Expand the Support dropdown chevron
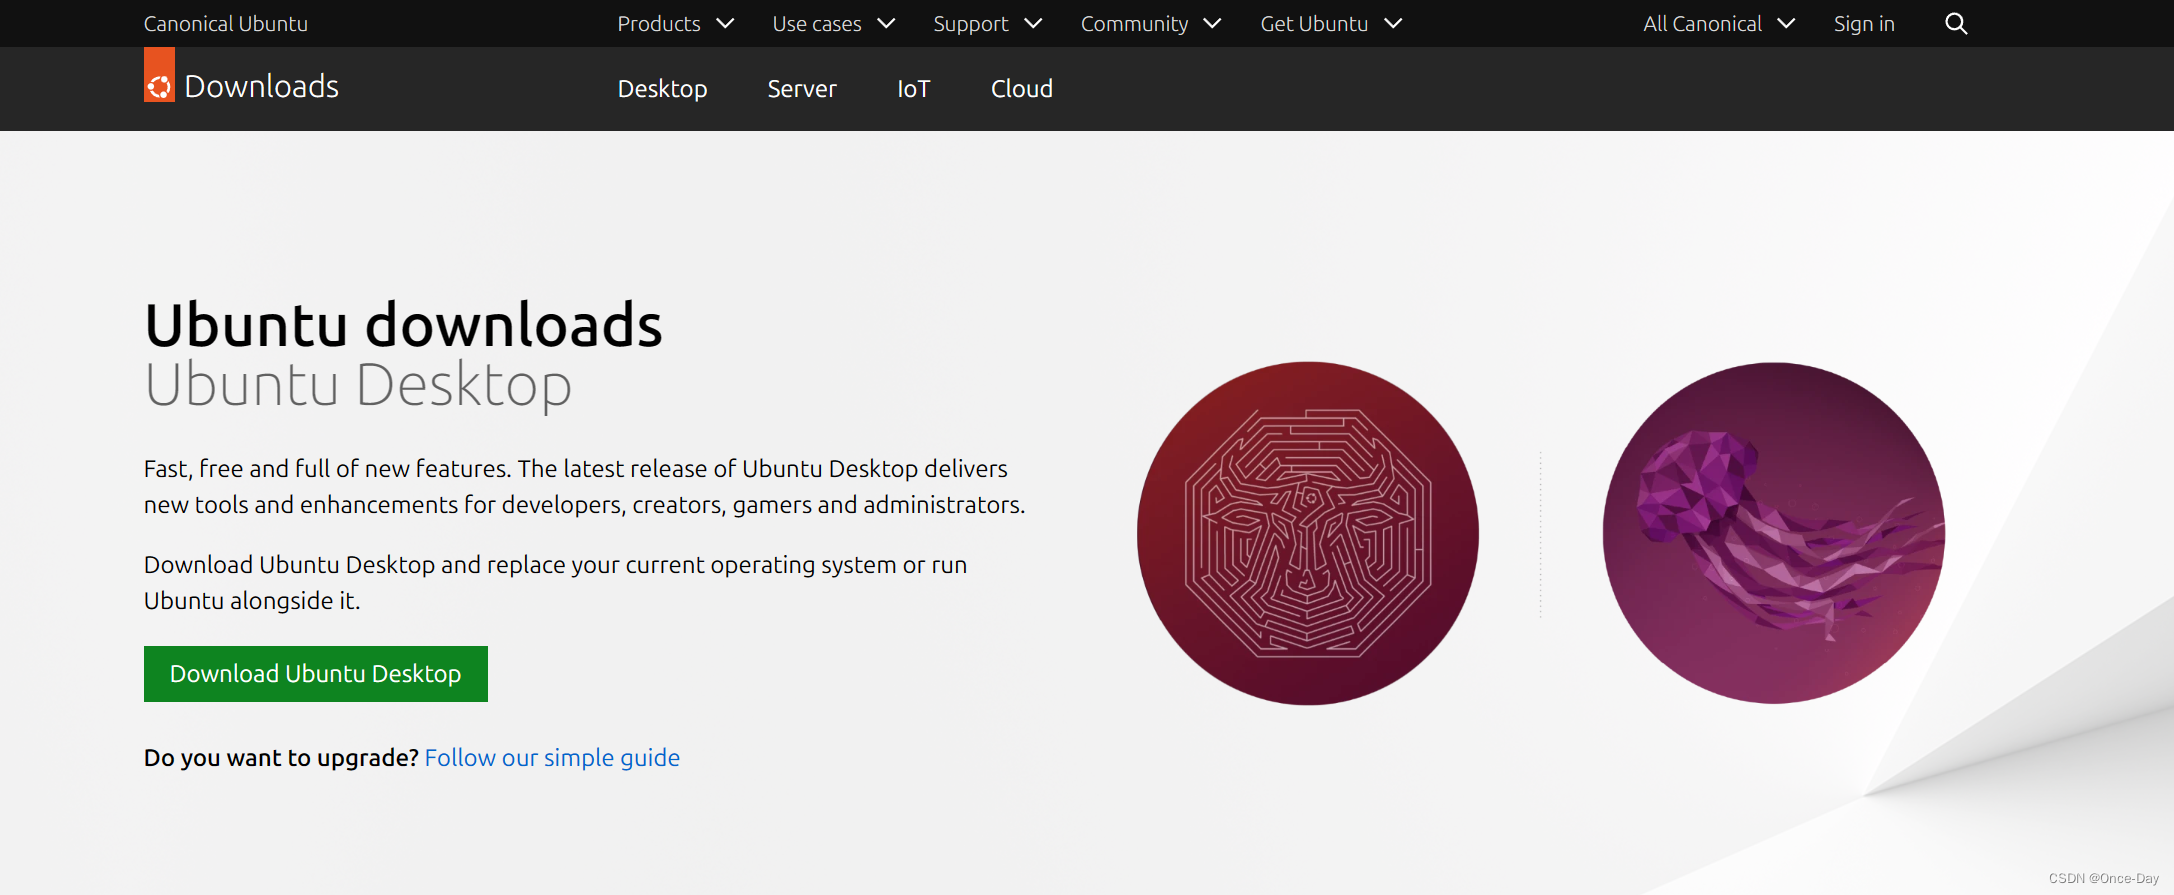The image size is (2174, 895). [x=1033, y=24]
